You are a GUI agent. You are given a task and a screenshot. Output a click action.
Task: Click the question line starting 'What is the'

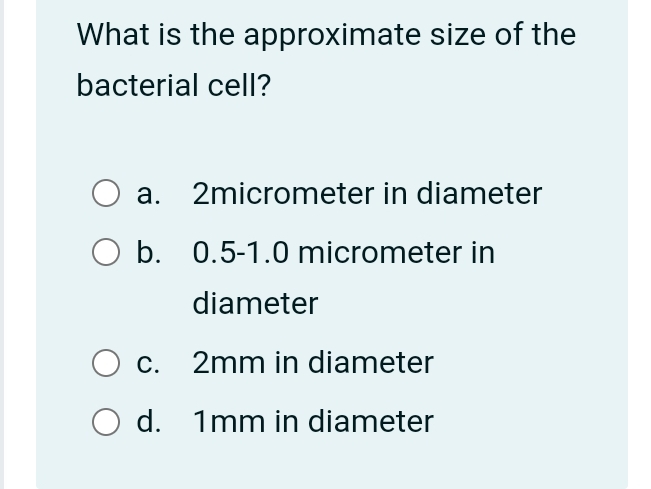pyautogui.click(x=326, y=35)
